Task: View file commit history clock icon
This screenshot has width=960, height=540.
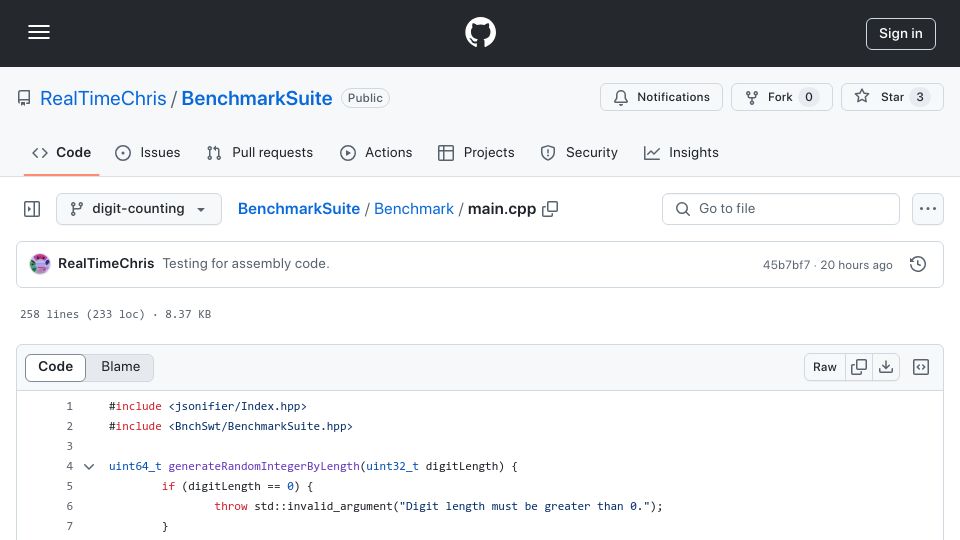Action: 918,264
